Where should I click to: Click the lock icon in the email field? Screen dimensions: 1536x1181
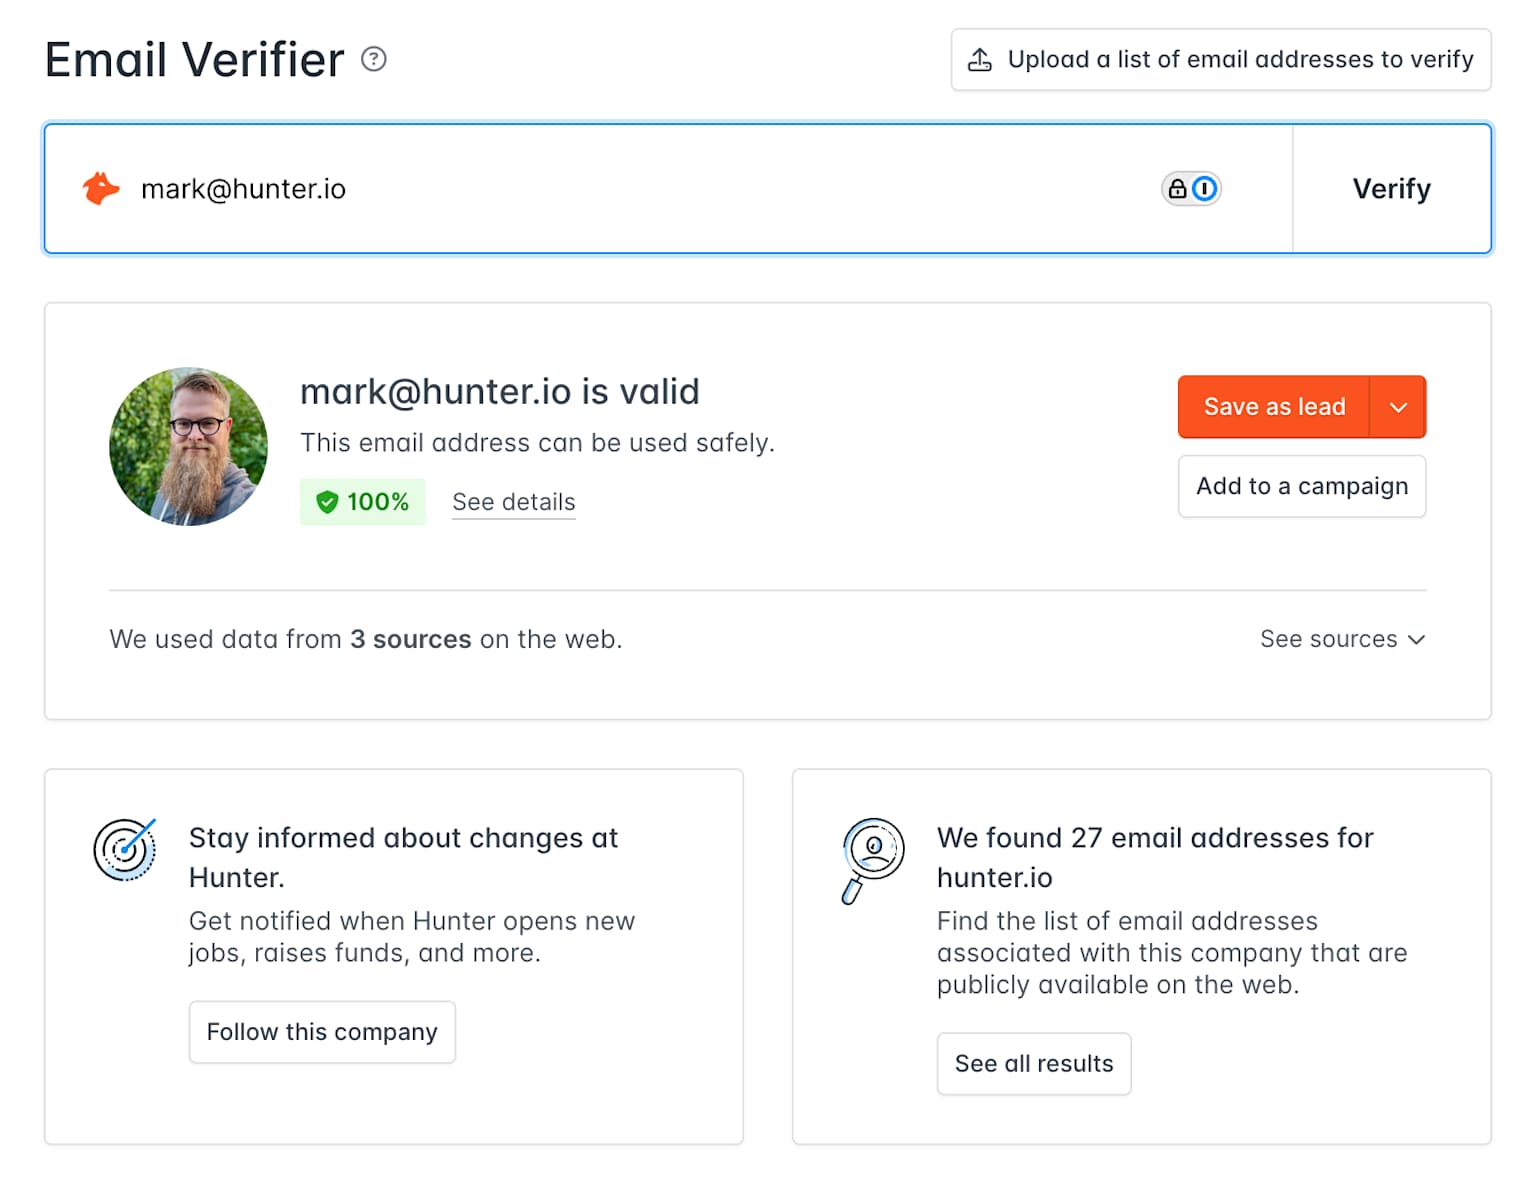coord(1178,188)
